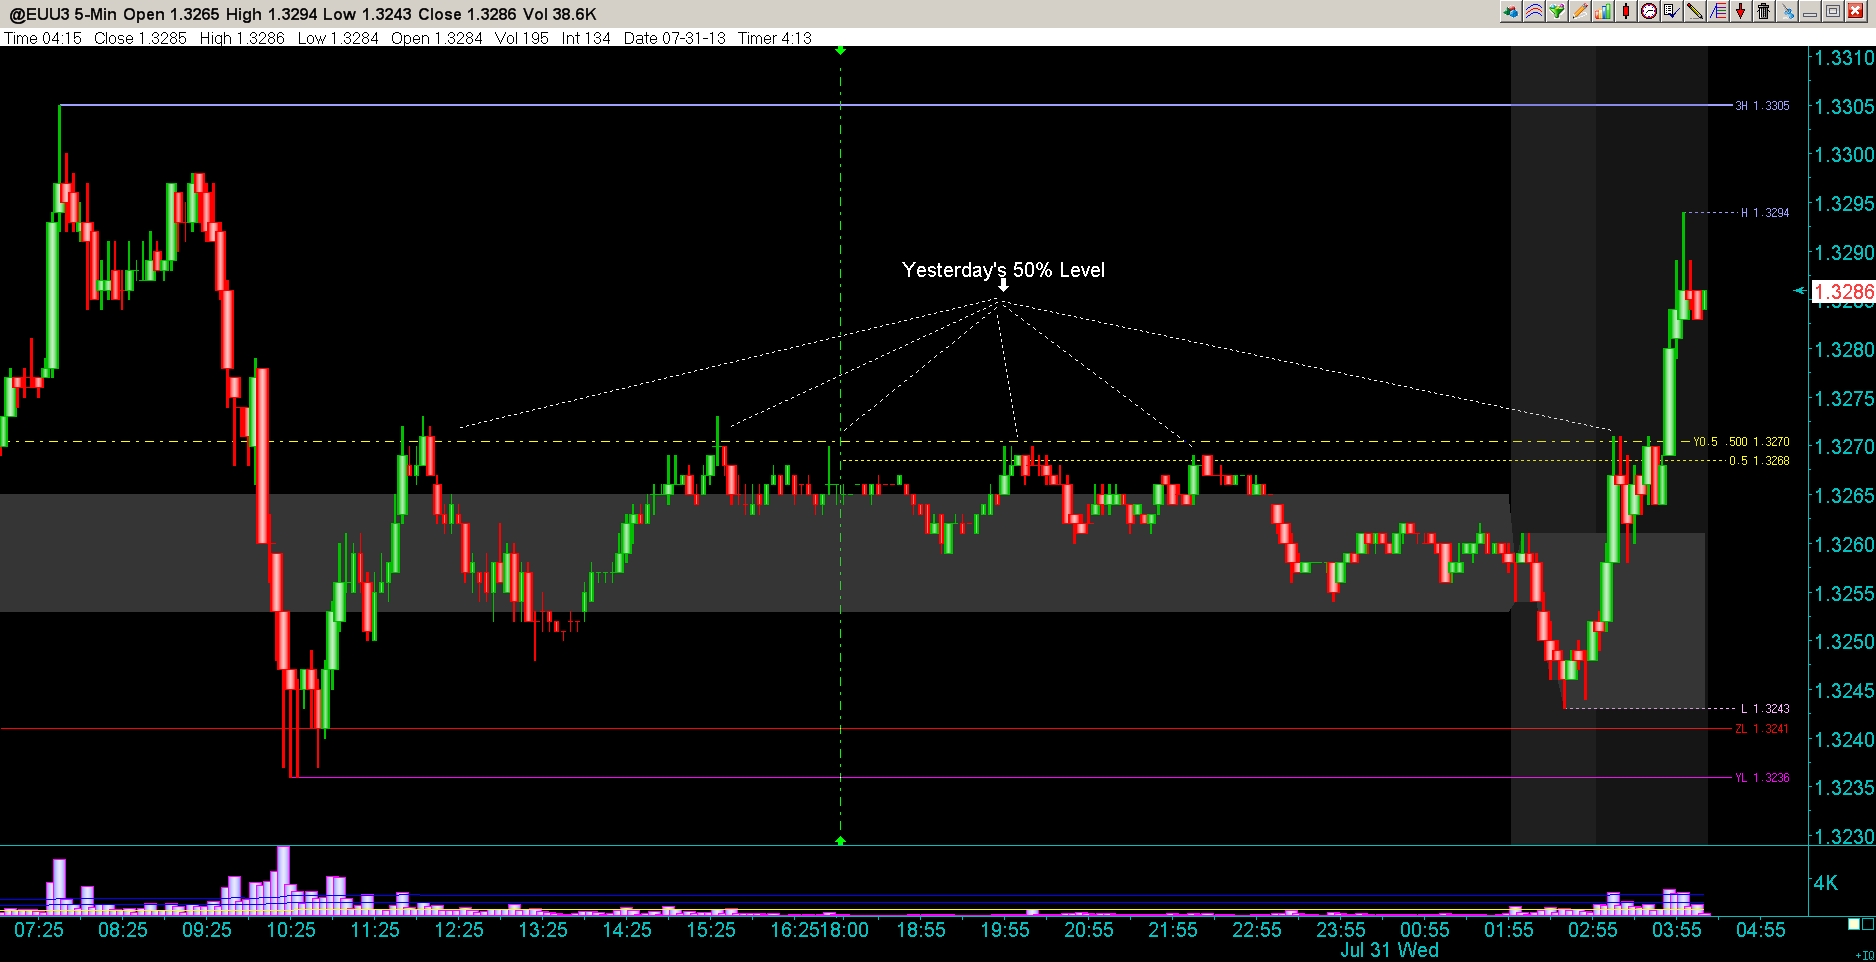Click the blue pushpin icon
1876x962 pixels.
point(1787,11)
